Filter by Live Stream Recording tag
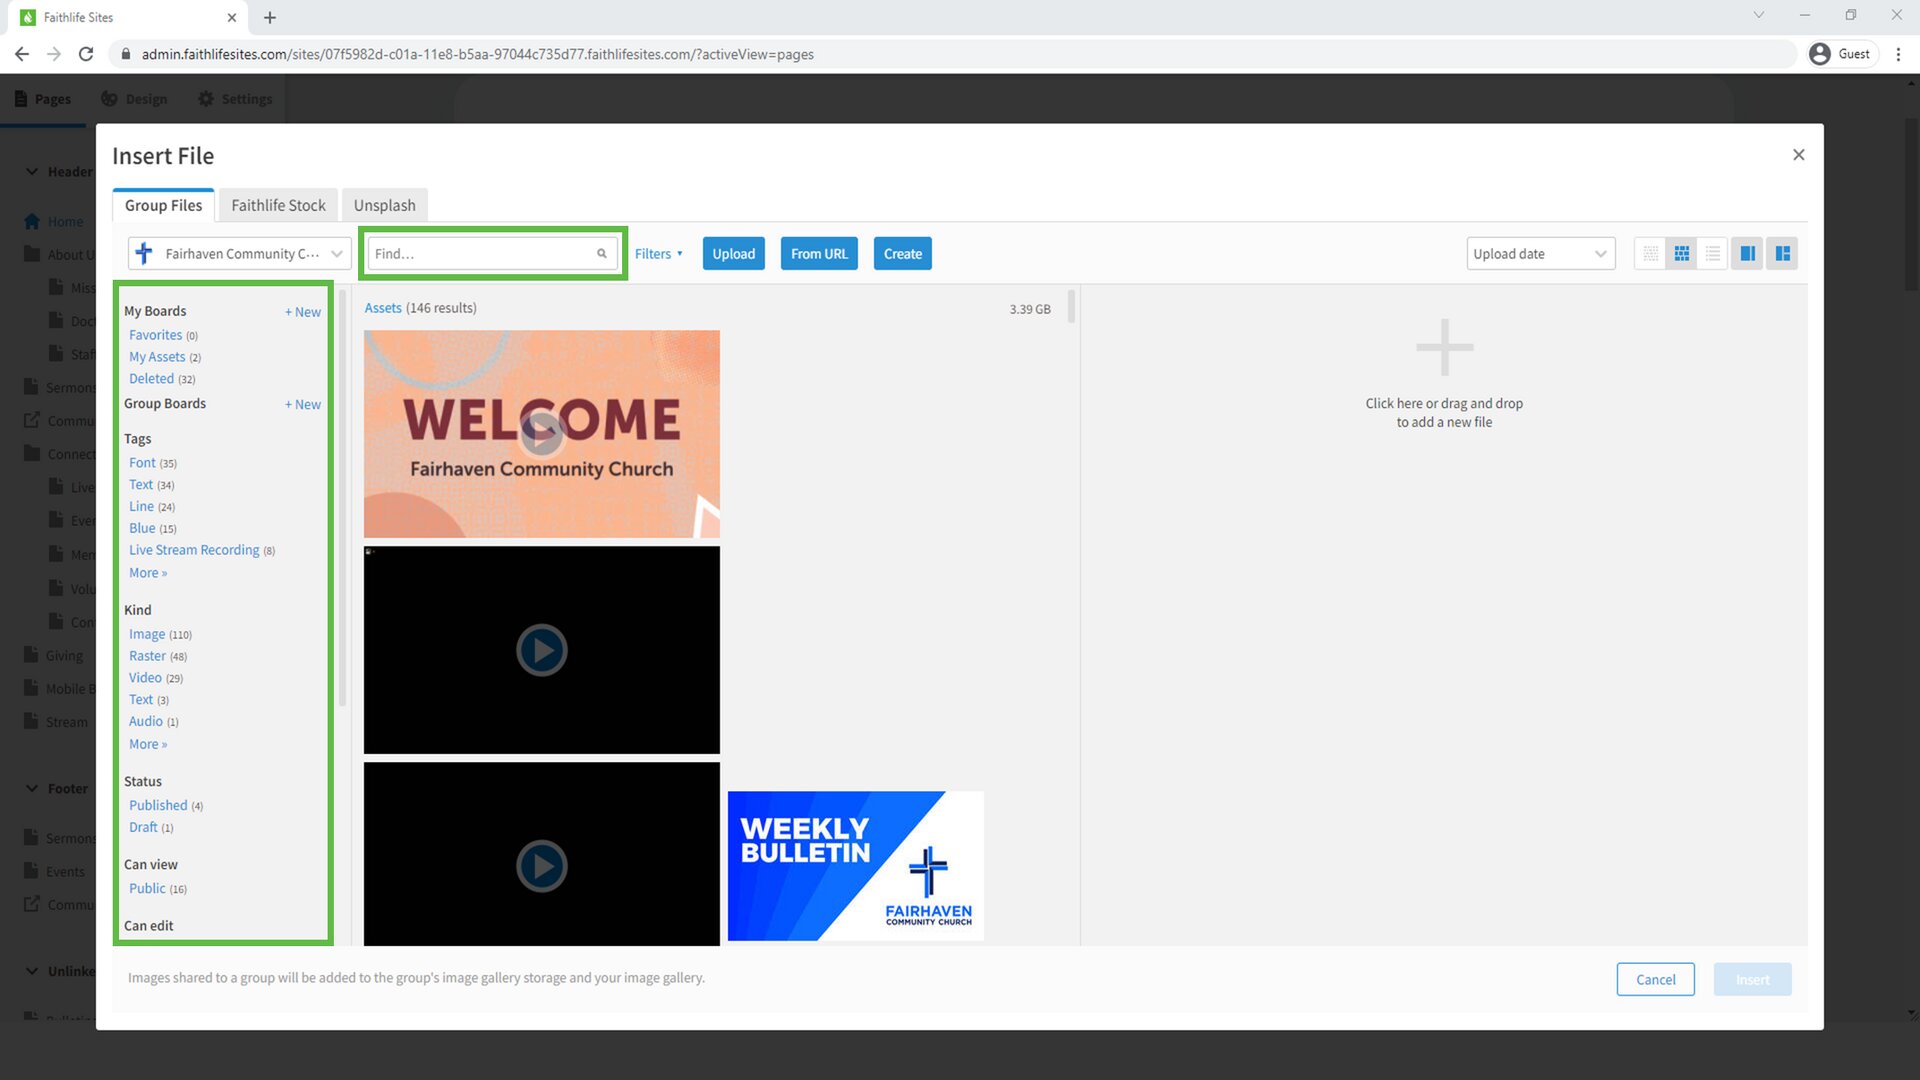1920x1080 pixels. 194,550
